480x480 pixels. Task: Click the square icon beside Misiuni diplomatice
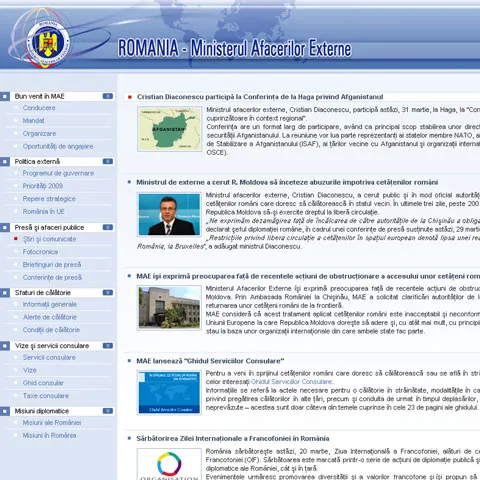tap(5, 411)
